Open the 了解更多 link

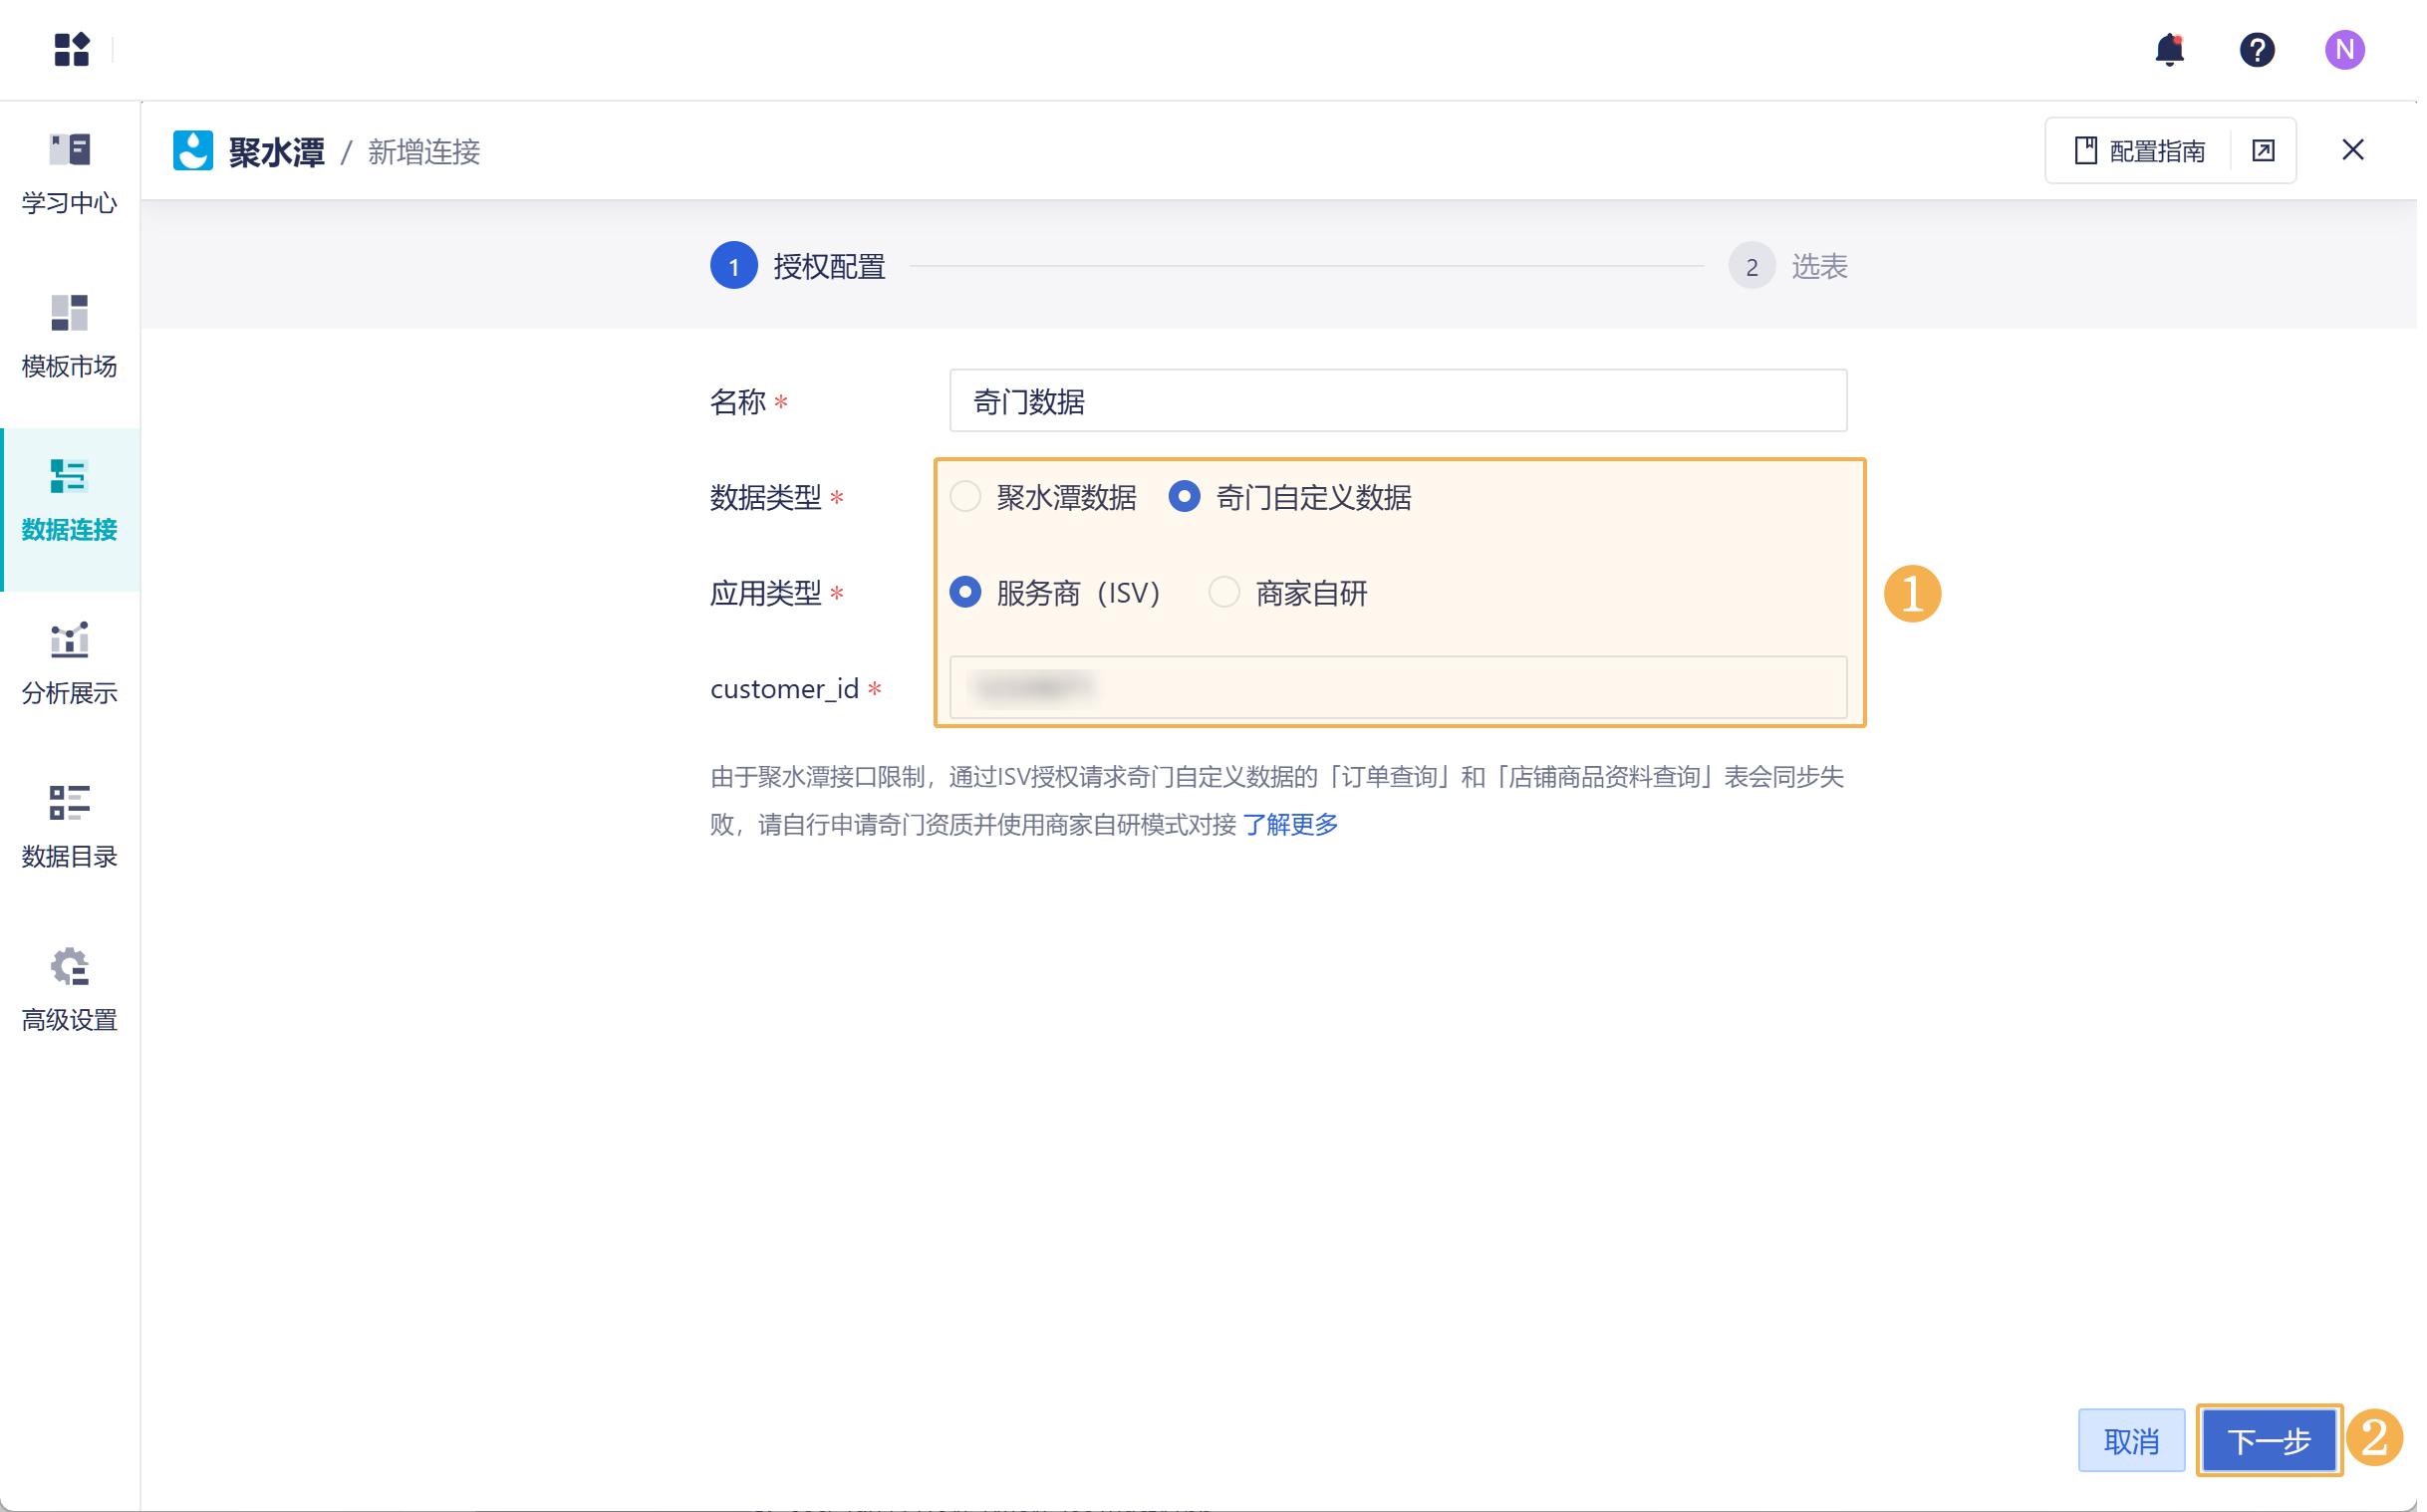[1289, 824]
